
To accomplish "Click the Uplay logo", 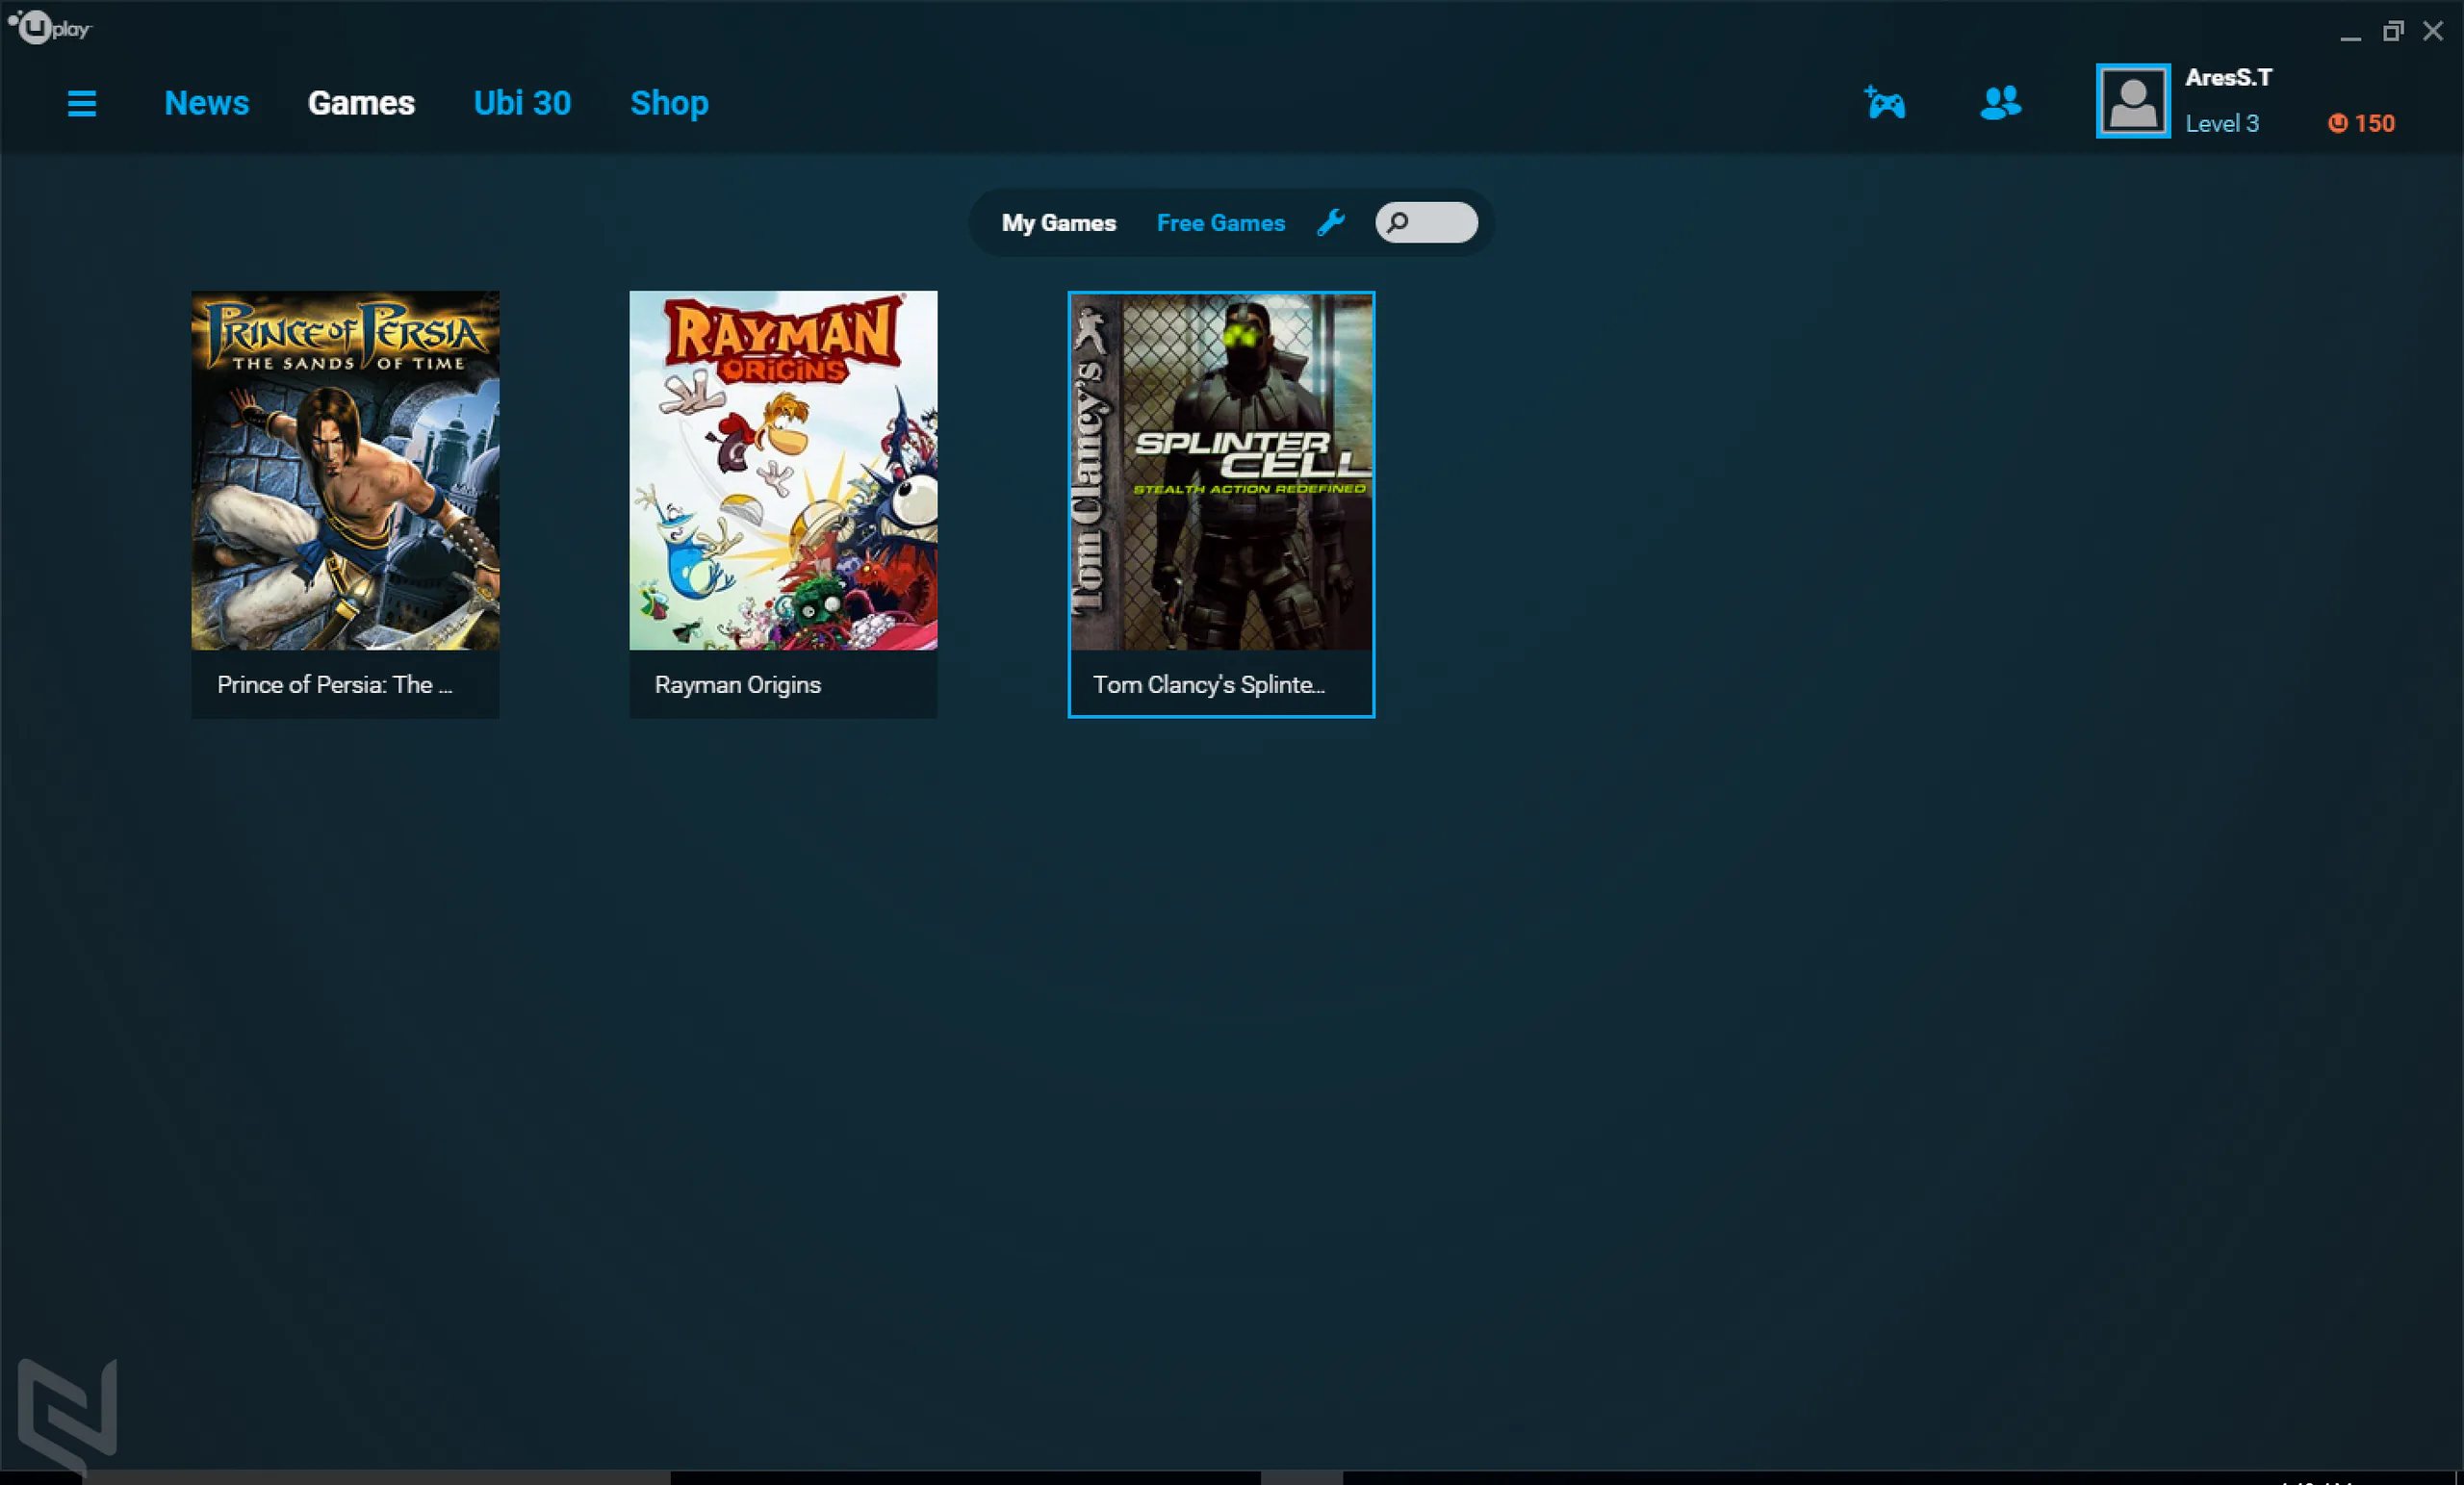I will (x=49, y=27).
